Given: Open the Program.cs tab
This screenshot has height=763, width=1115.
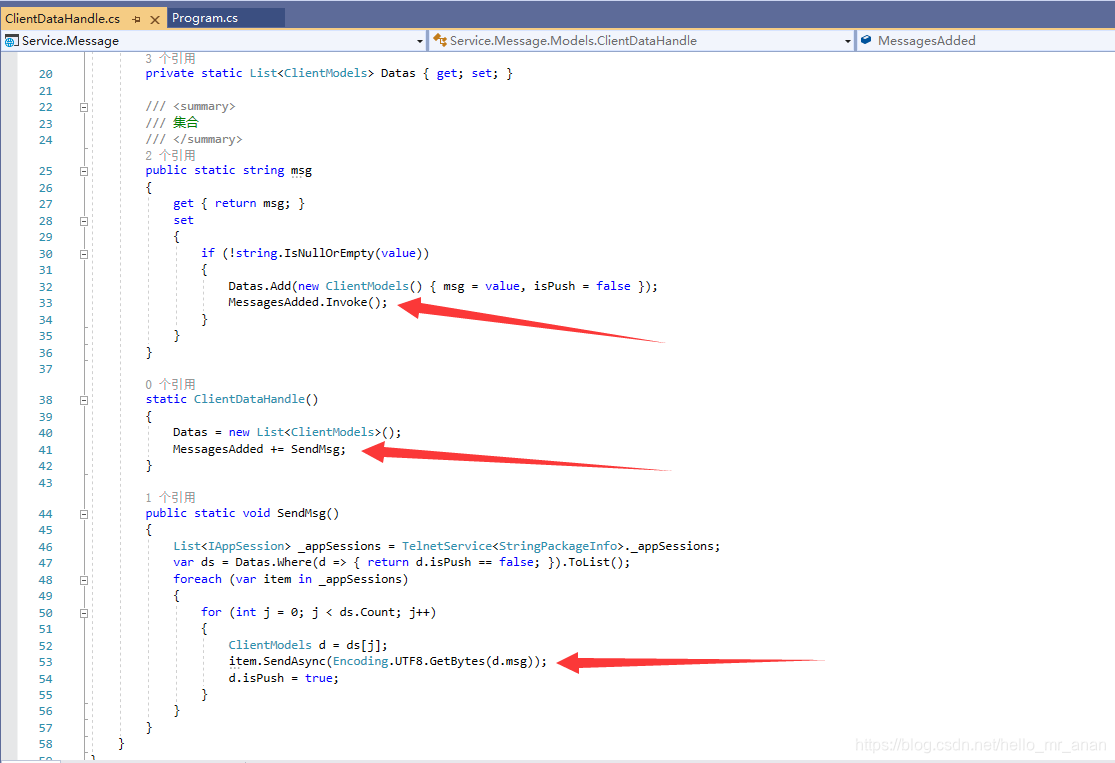Looking at the screenshot, I should coord(205,18).
